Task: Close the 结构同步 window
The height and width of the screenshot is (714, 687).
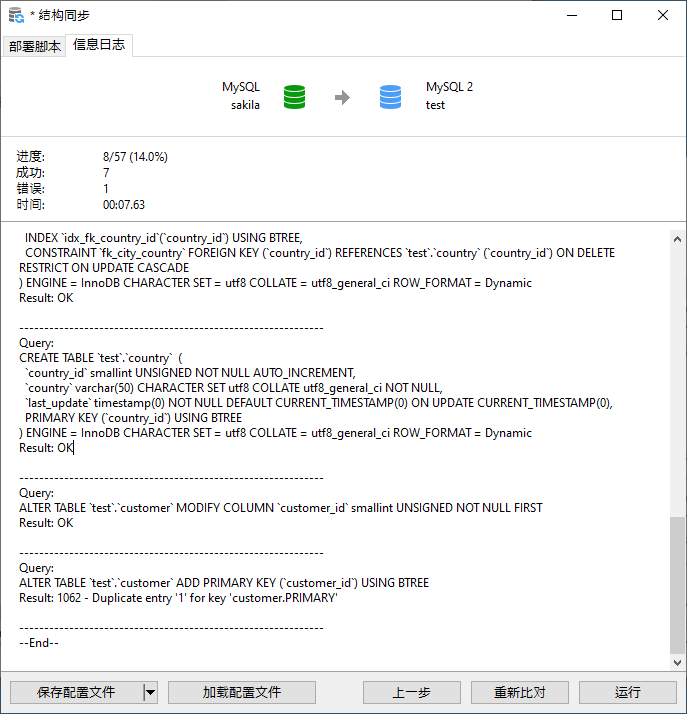Action: [x=663, y=15]
